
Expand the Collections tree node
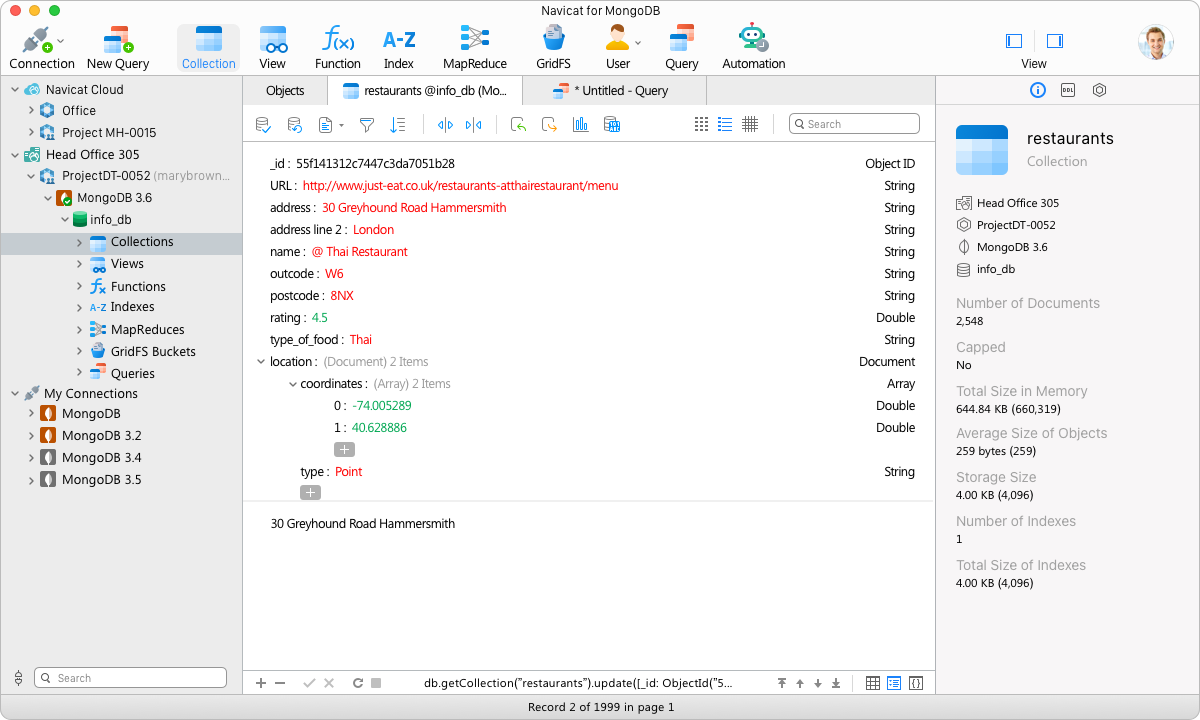(80, 242)
